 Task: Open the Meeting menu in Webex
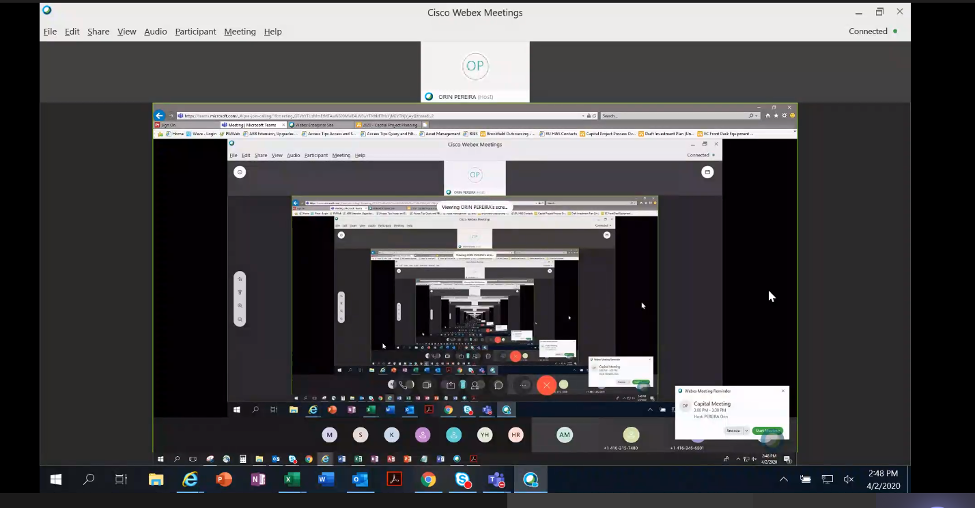click(x=240, y=32)
